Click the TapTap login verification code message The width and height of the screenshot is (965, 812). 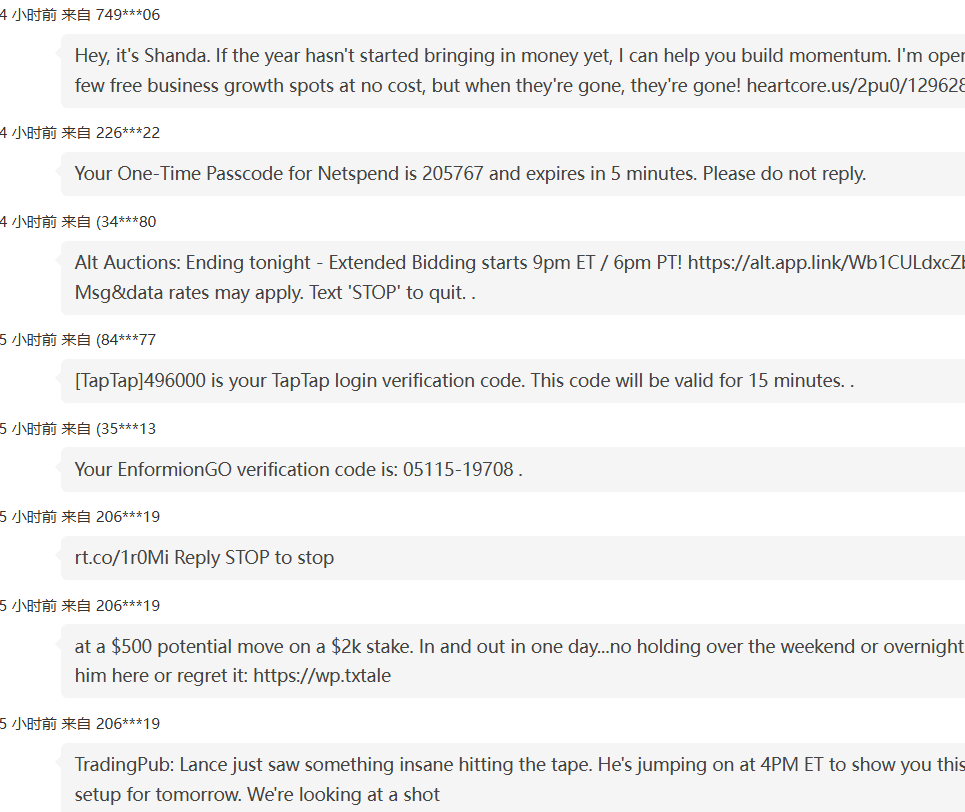pyautogui.click(x=464, y=381)
